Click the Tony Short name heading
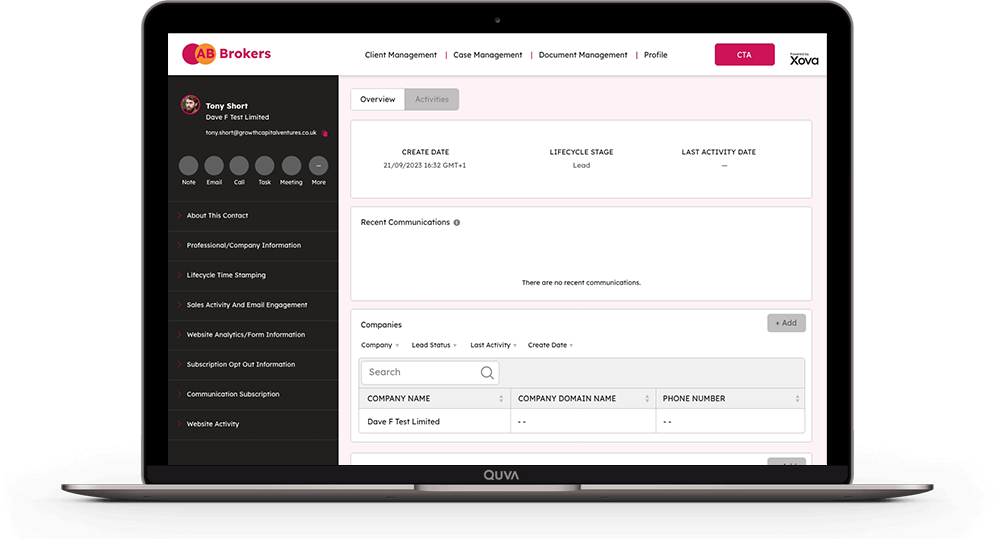 point(226,106)
